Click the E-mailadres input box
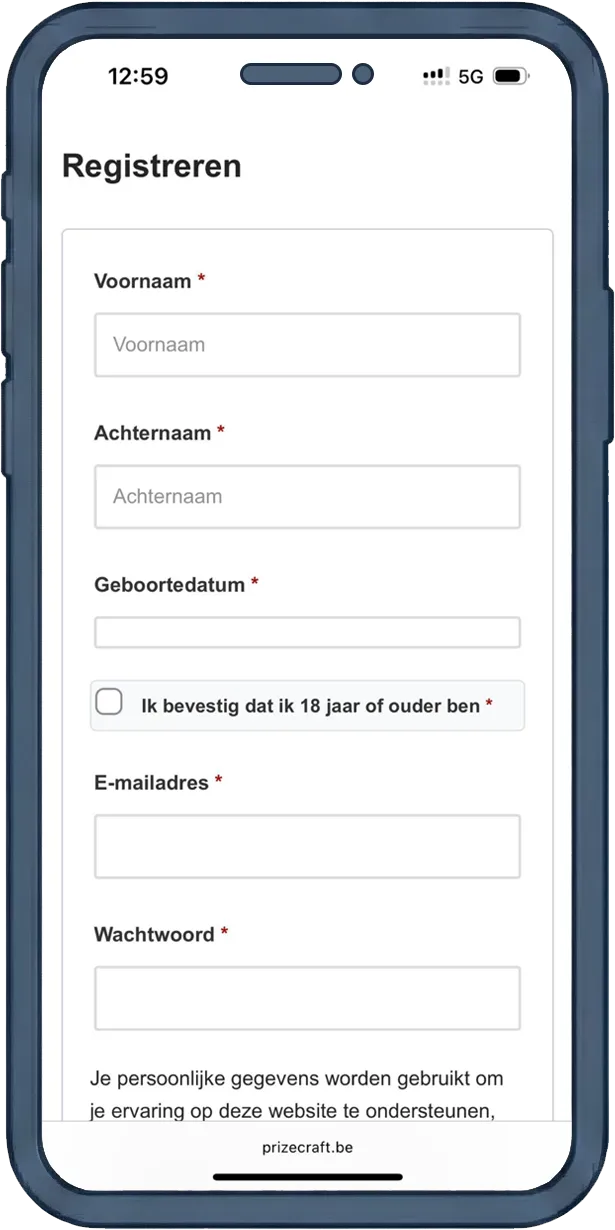This screenshot has height=1230, width=615. click(307, 847)
